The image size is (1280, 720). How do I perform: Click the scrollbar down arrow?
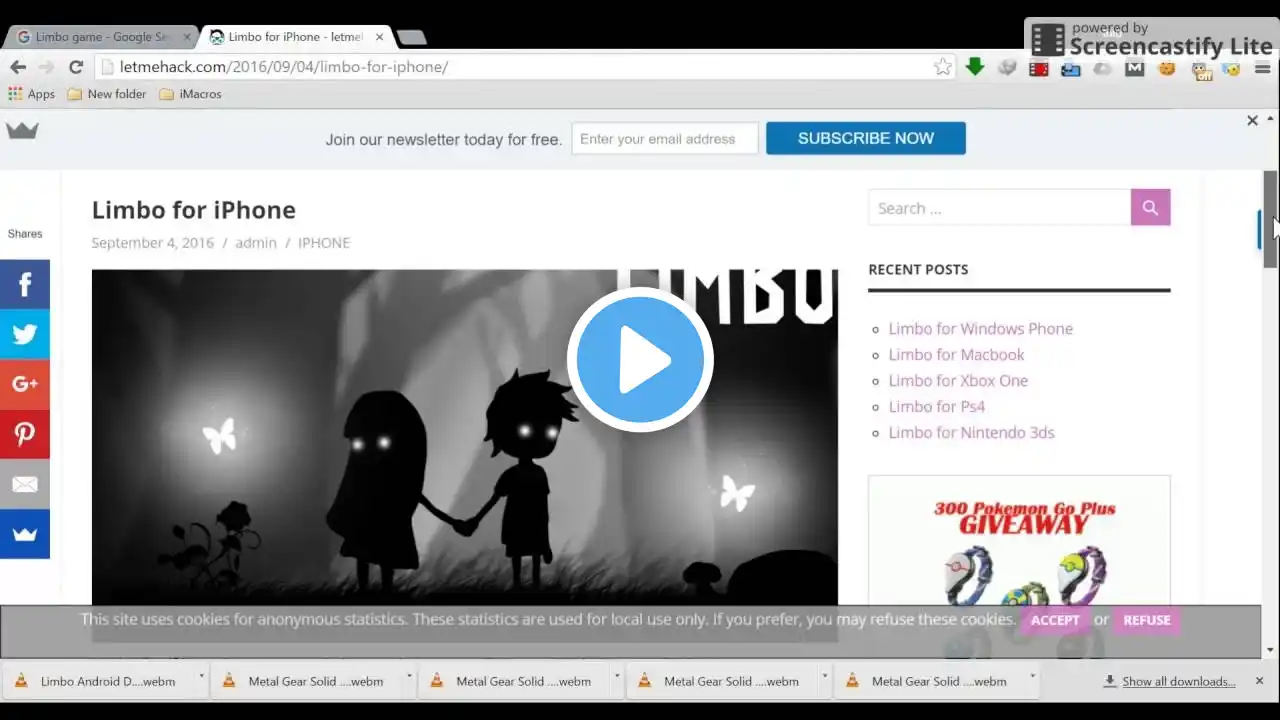1270,650
